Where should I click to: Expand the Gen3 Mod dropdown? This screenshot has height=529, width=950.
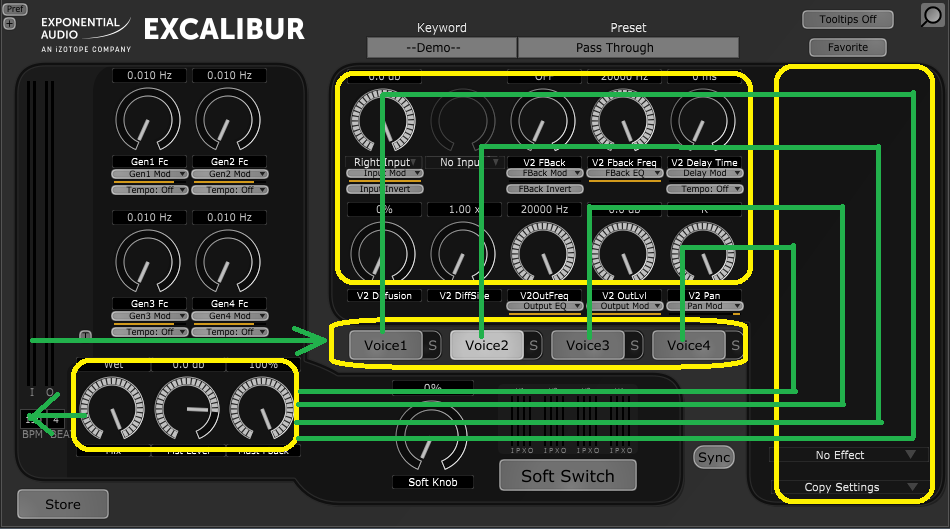coord(150,316)
